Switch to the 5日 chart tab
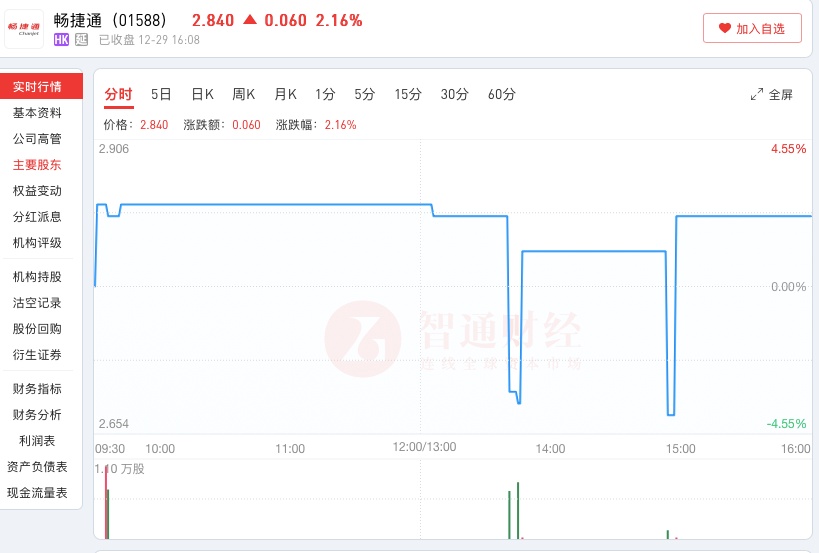 tap(161, 95)
